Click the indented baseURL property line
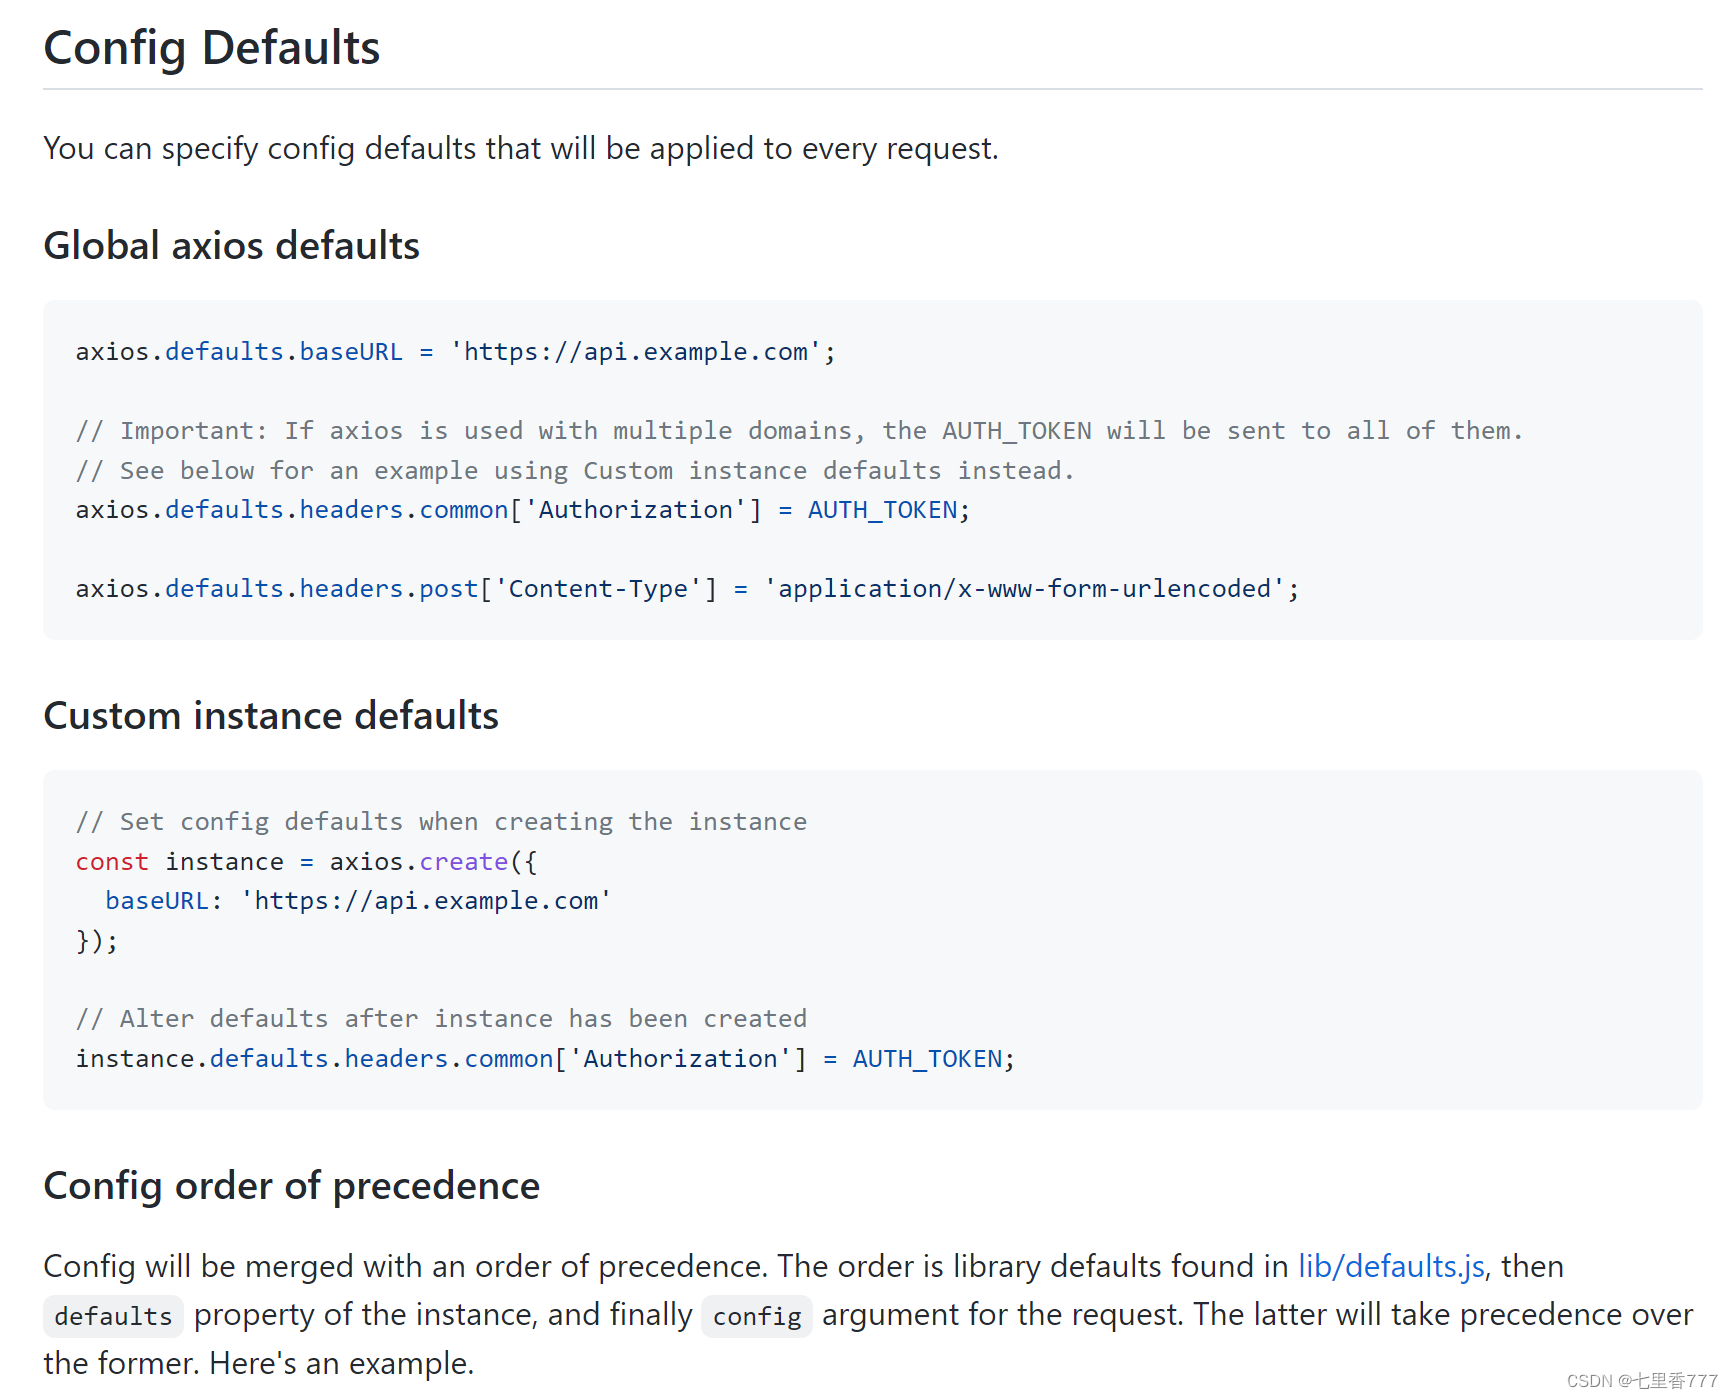Viewport: 1733px width, 1399px height. coord(358,901)
